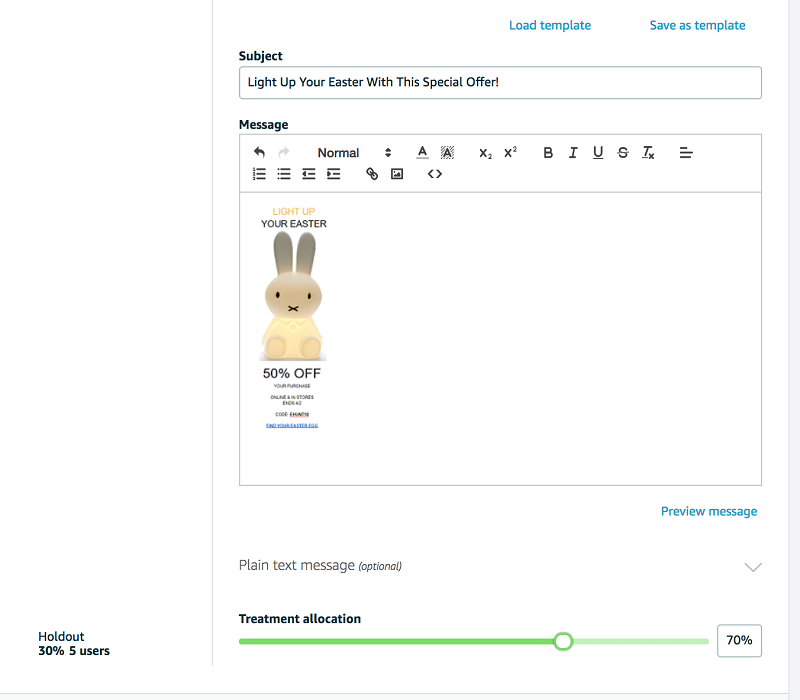Toggle italic formatting
This screenshot has width=800, height=700.
[x=573, y=153]
